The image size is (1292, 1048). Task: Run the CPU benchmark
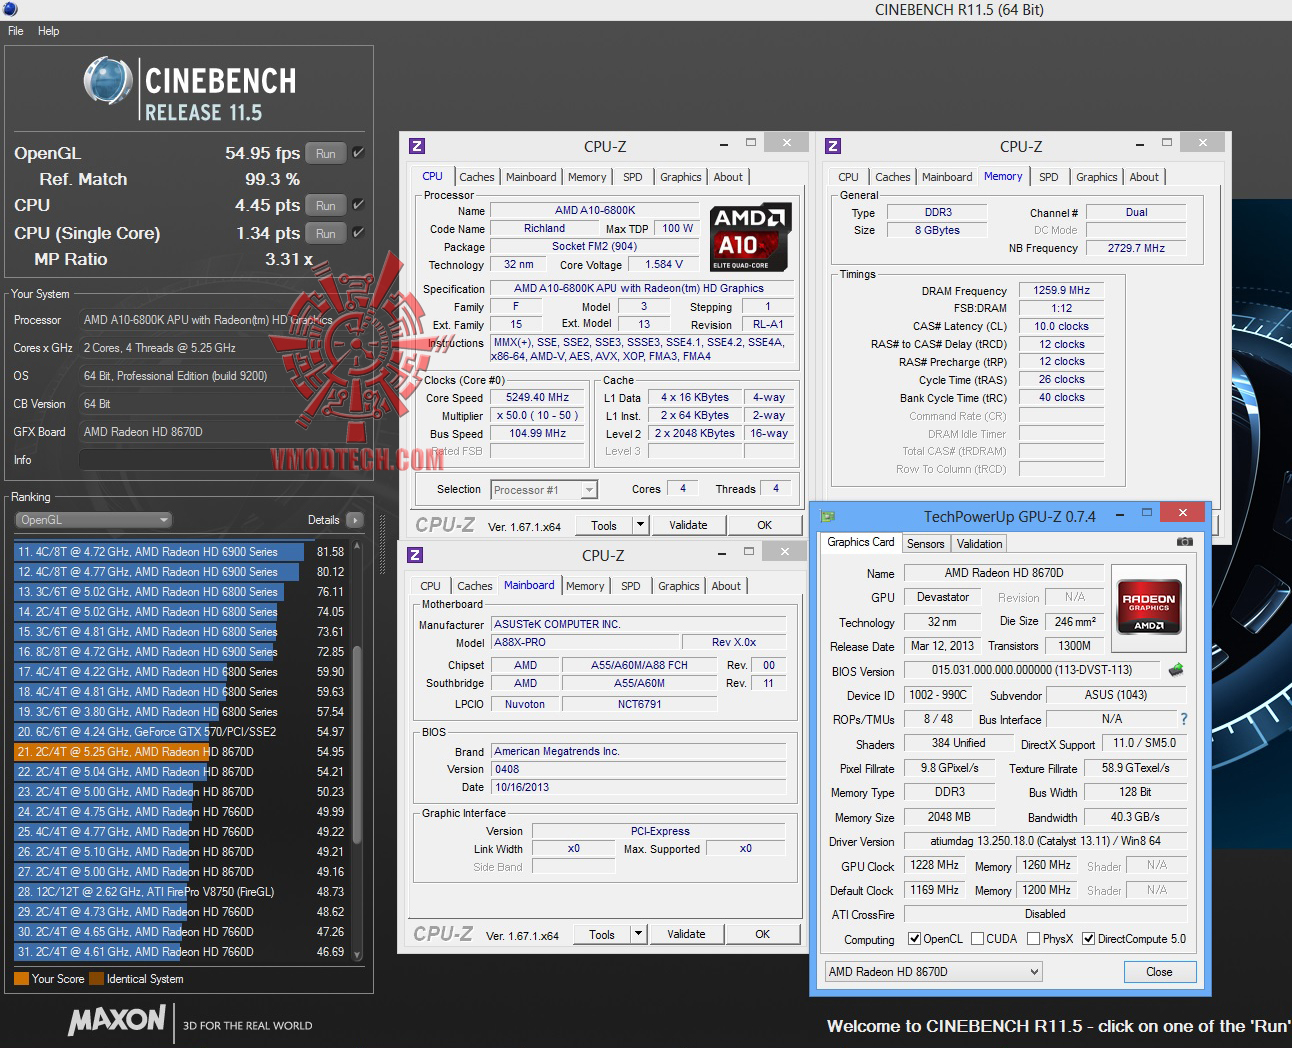[326, 205]
